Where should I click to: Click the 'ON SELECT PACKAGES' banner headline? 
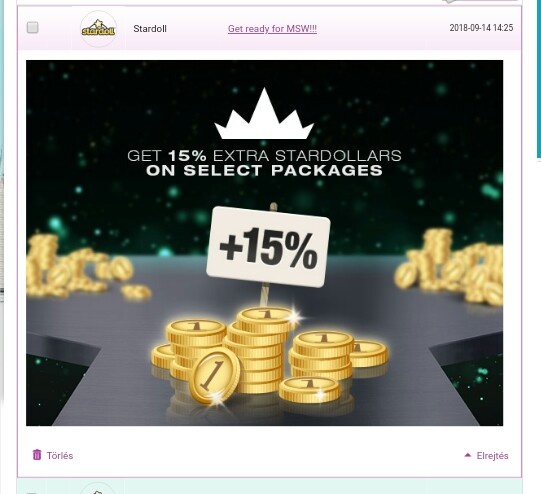tap(264, 170)
